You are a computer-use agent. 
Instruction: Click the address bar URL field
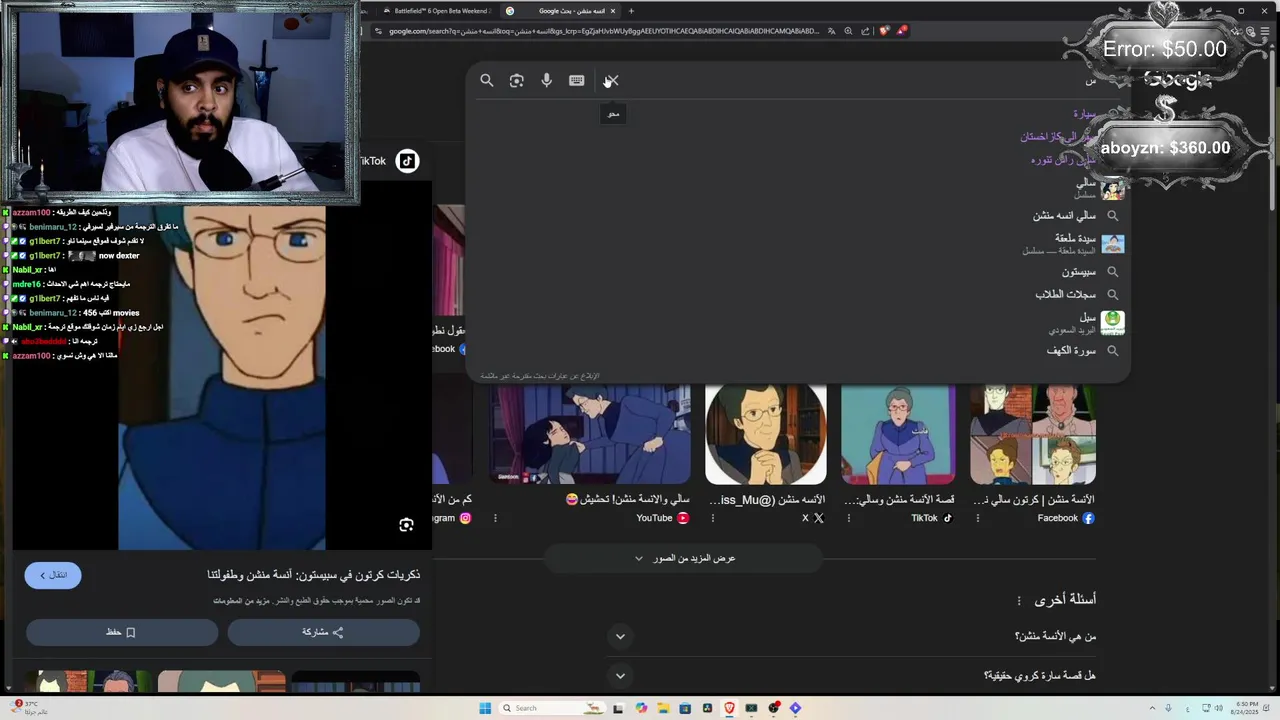[x=605, y=31]
